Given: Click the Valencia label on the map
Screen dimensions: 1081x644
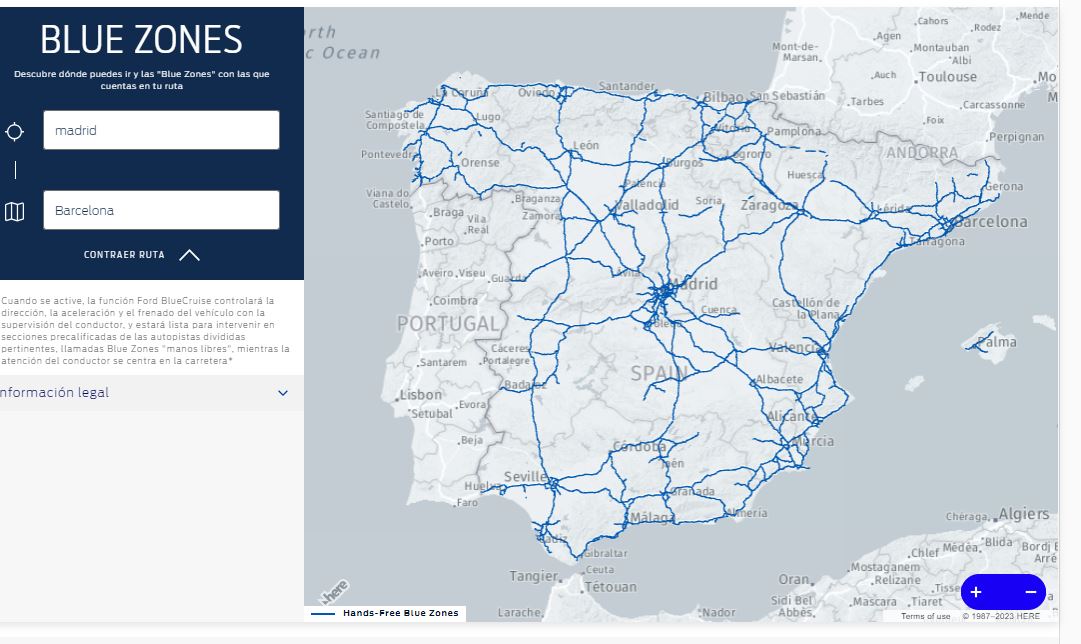Looking at the screenshot, I should coord(795,348).
